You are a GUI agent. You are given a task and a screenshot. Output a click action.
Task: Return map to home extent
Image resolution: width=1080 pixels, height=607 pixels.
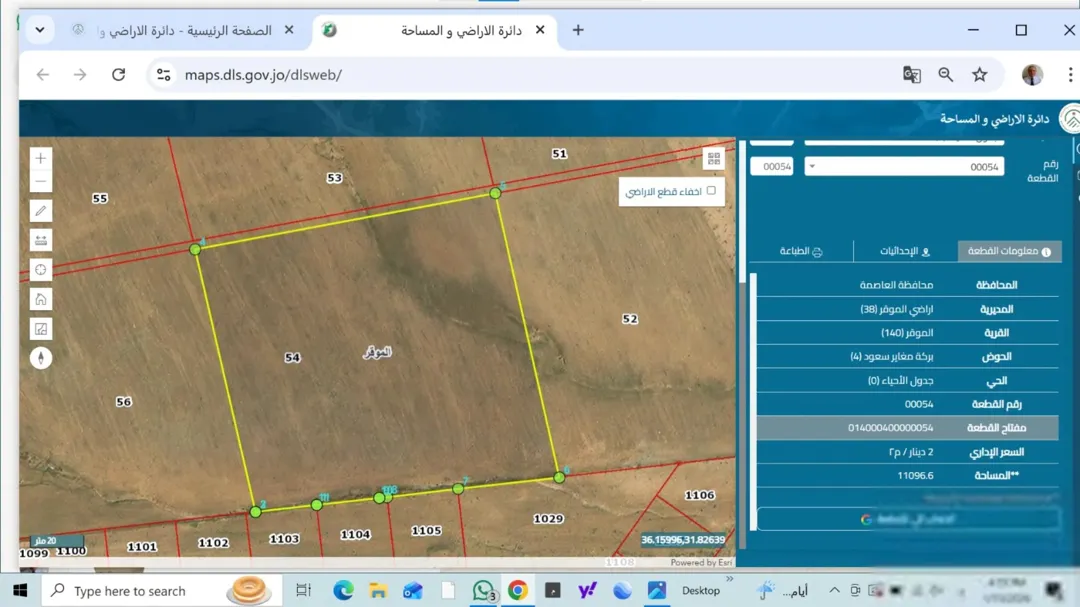click(41, 300)
